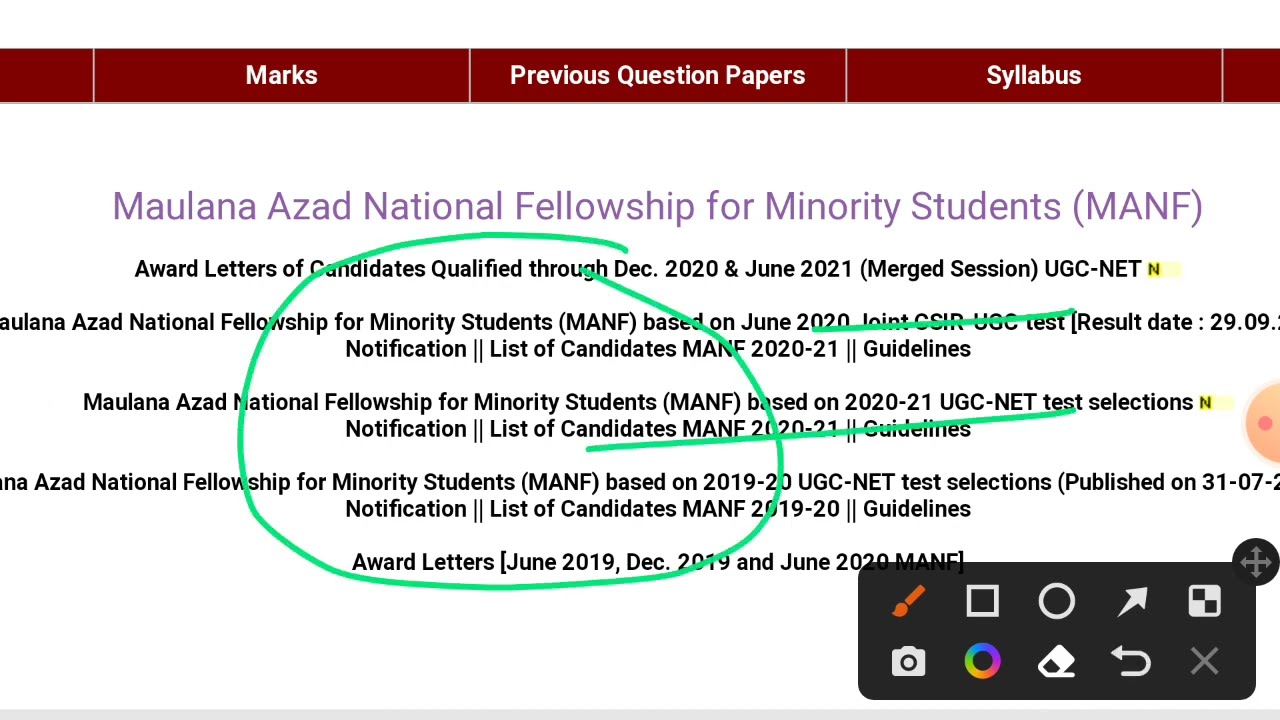Undo the last drawing stroke

(x=1131, y=662)
